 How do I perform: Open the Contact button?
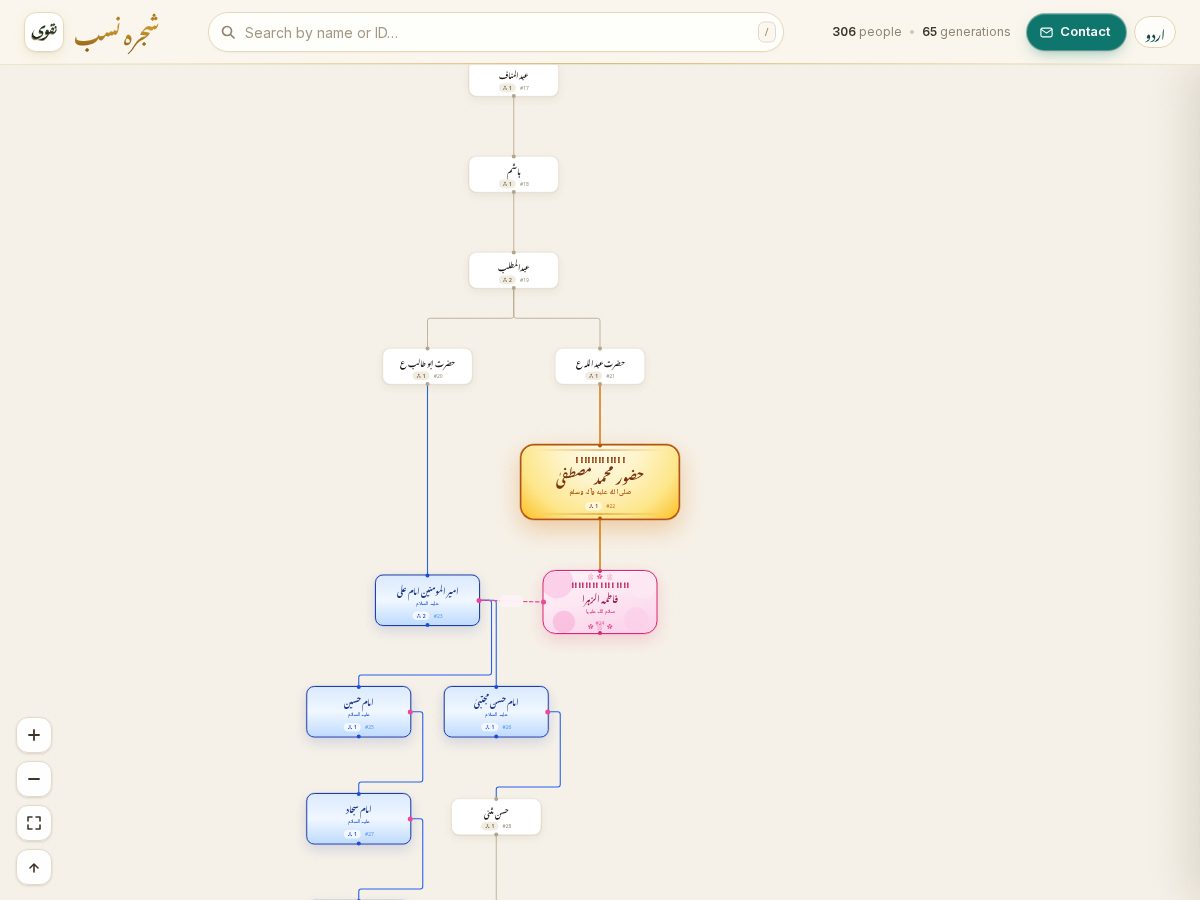coord(1076,32)
